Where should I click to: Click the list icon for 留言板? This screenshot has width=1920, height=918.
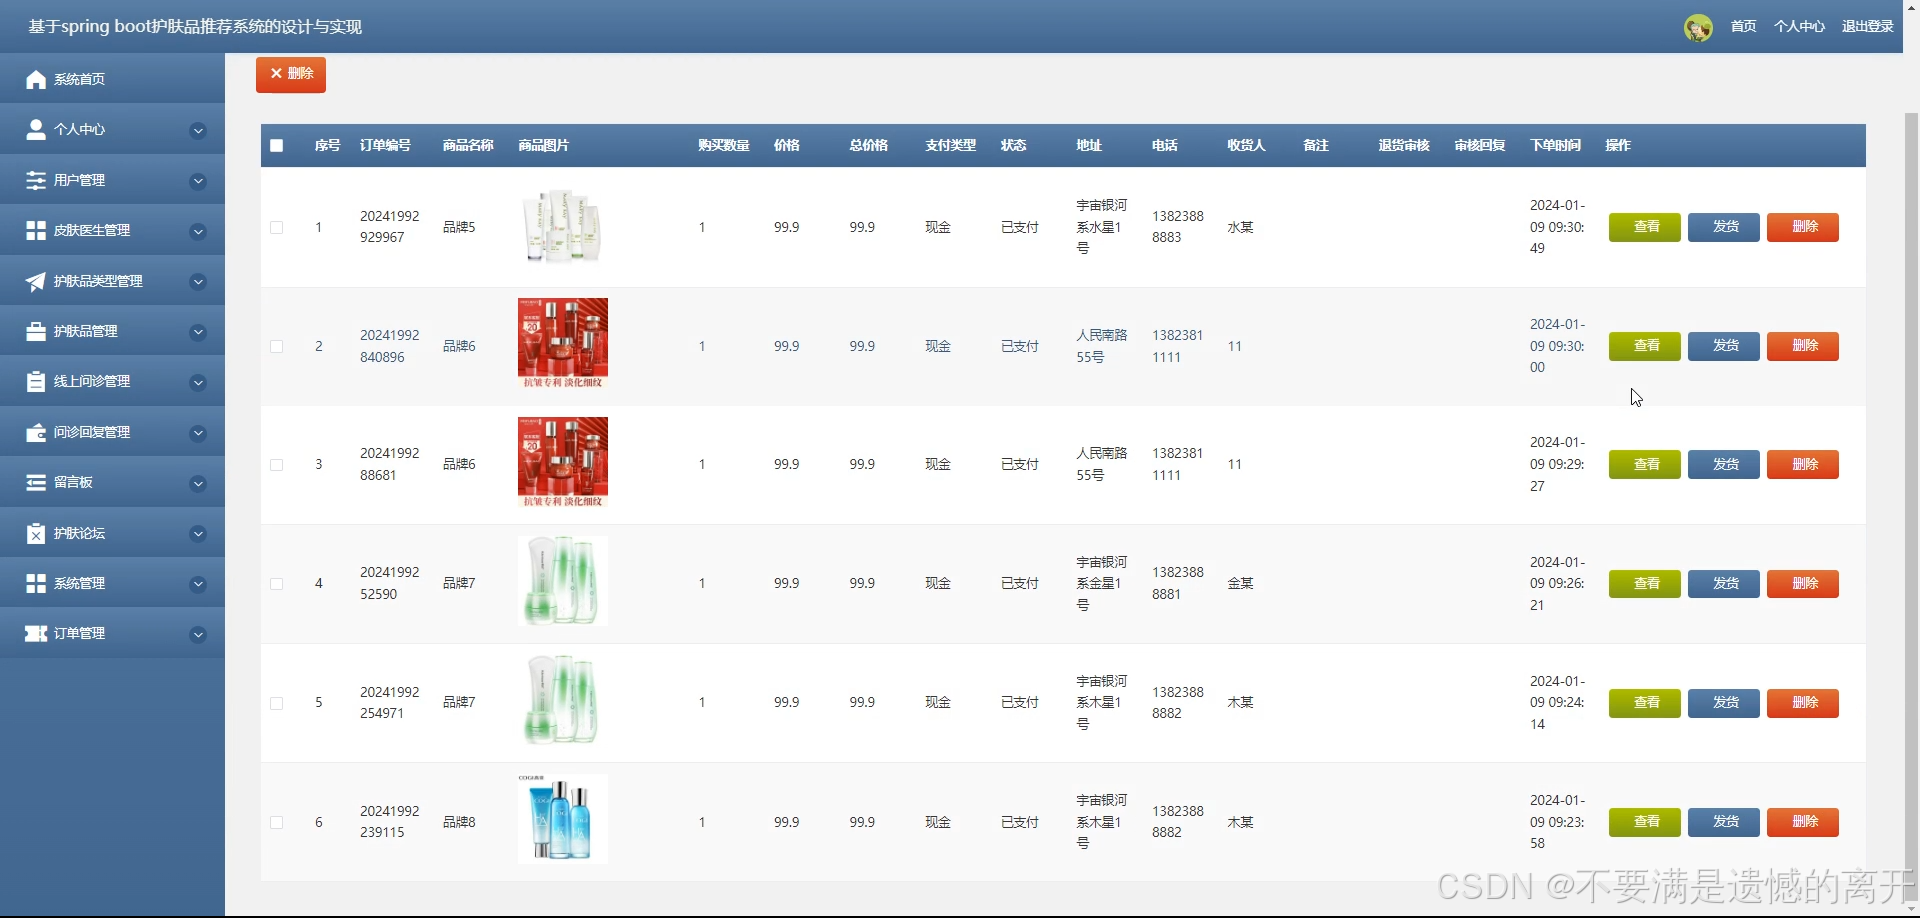[x=36, y=482]
